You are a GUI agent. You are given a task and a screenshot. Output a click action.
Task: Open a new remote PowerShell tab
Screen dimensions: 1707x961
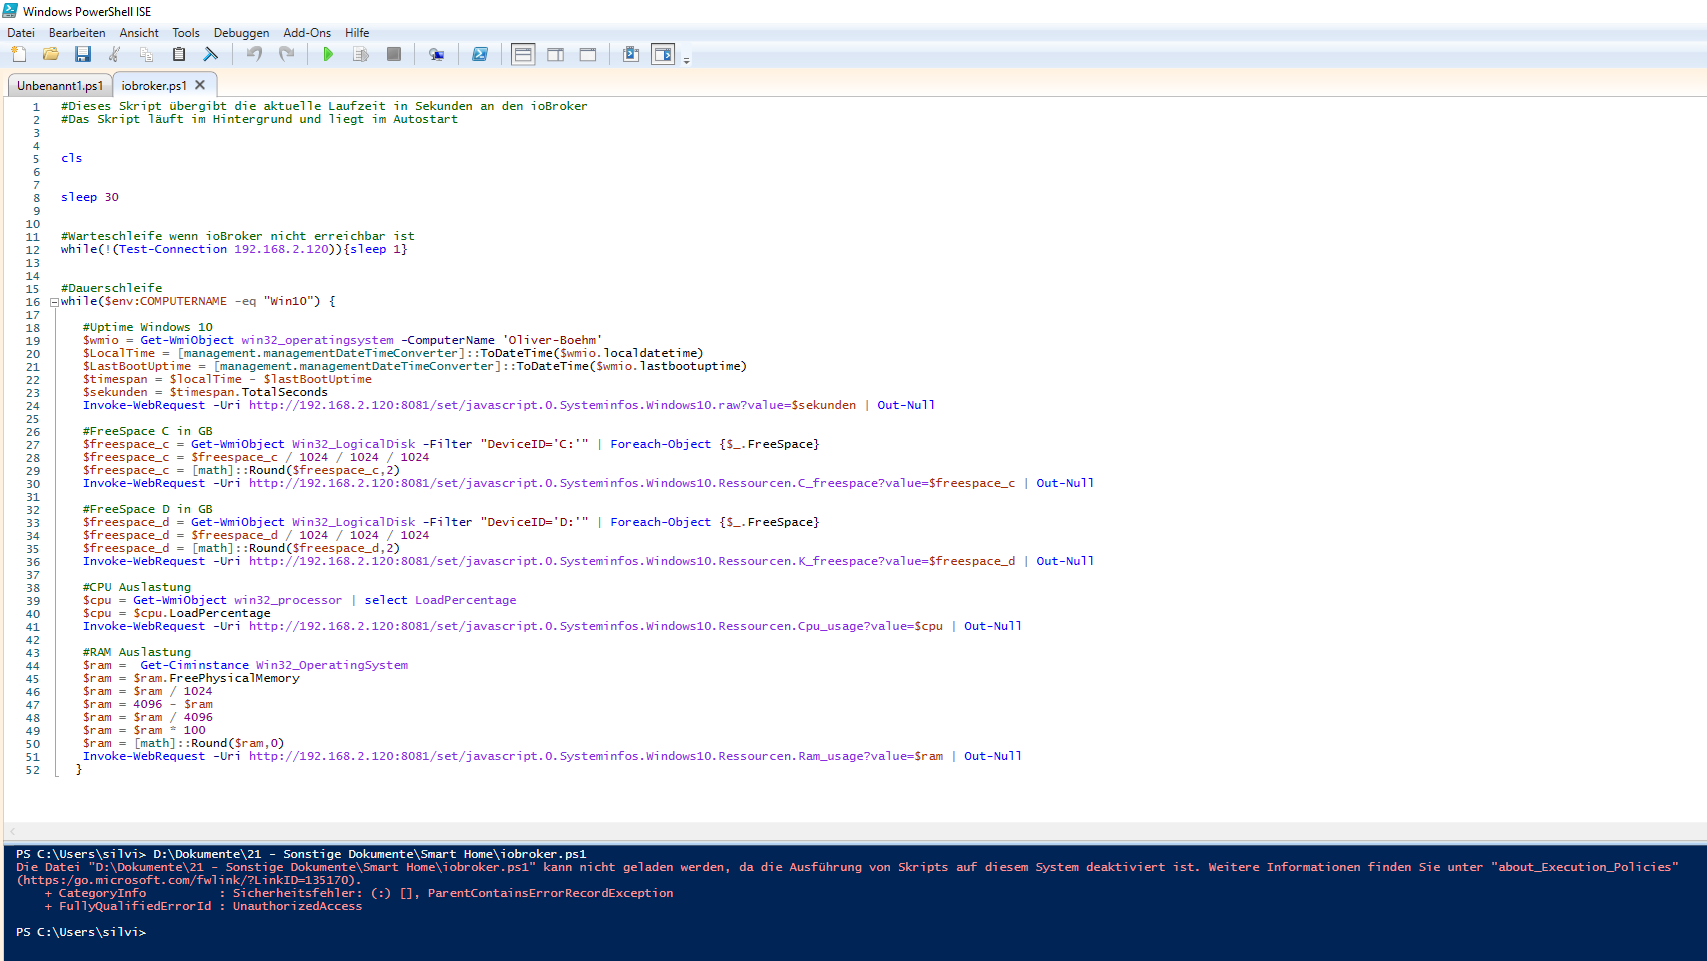point(437,54)
